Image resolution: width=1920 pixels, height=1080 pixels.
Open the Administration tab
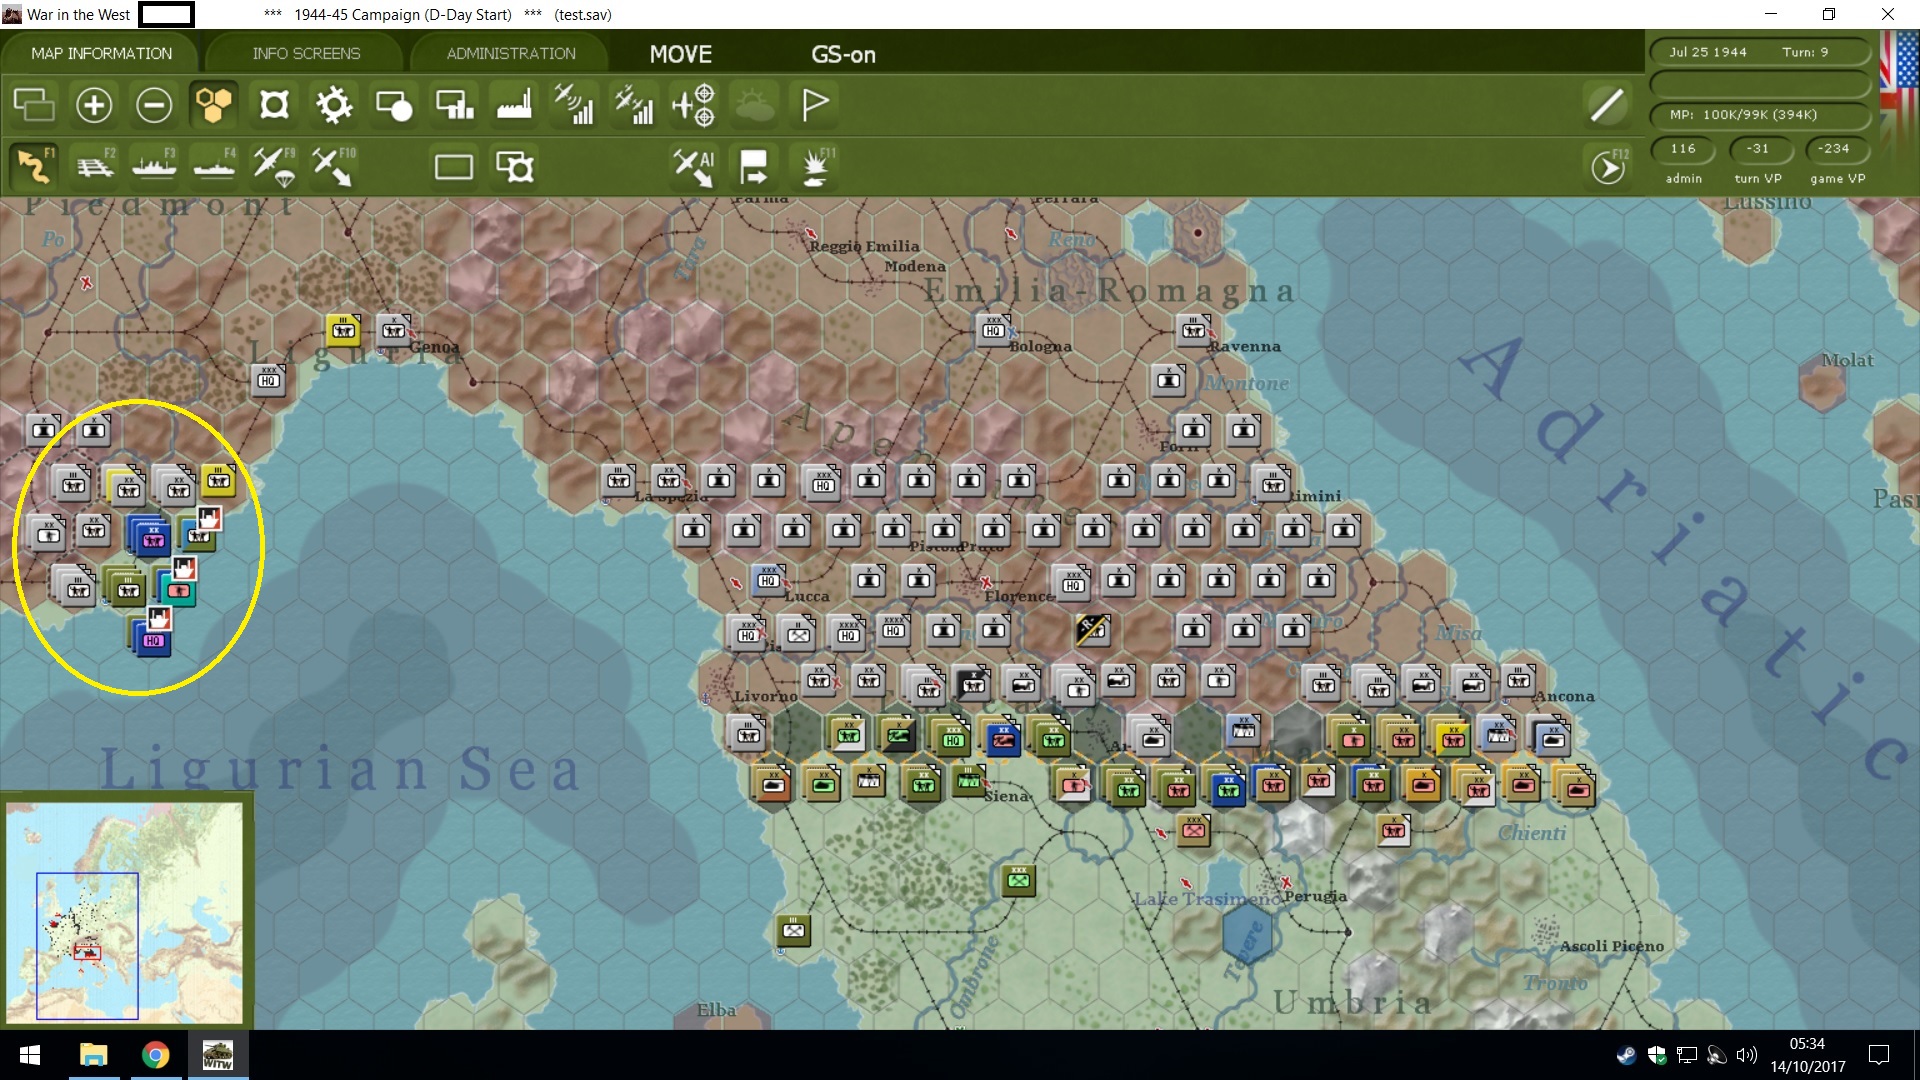pyautogui.click(x=511, y=53)
